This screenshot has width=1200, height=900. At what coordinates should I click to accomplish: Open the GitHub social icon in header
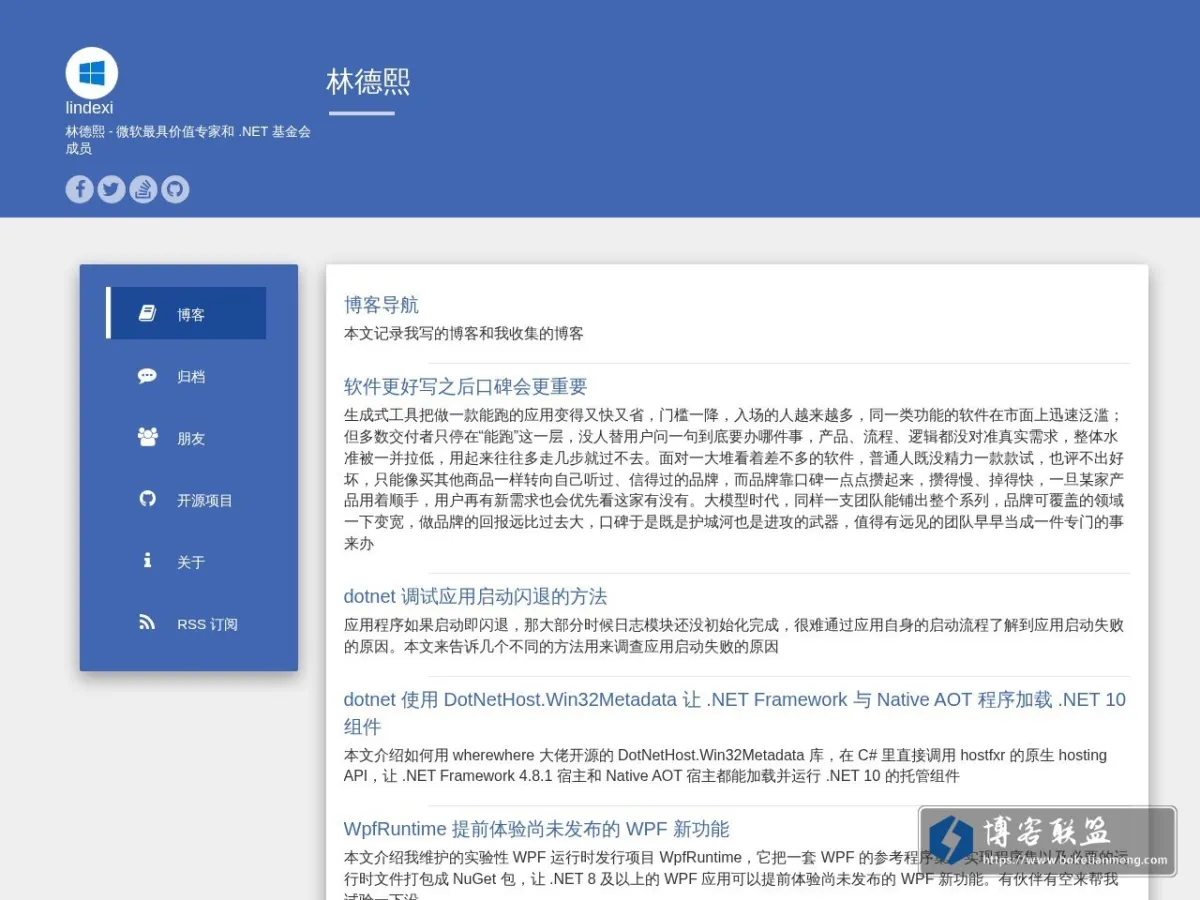(176, 189)
